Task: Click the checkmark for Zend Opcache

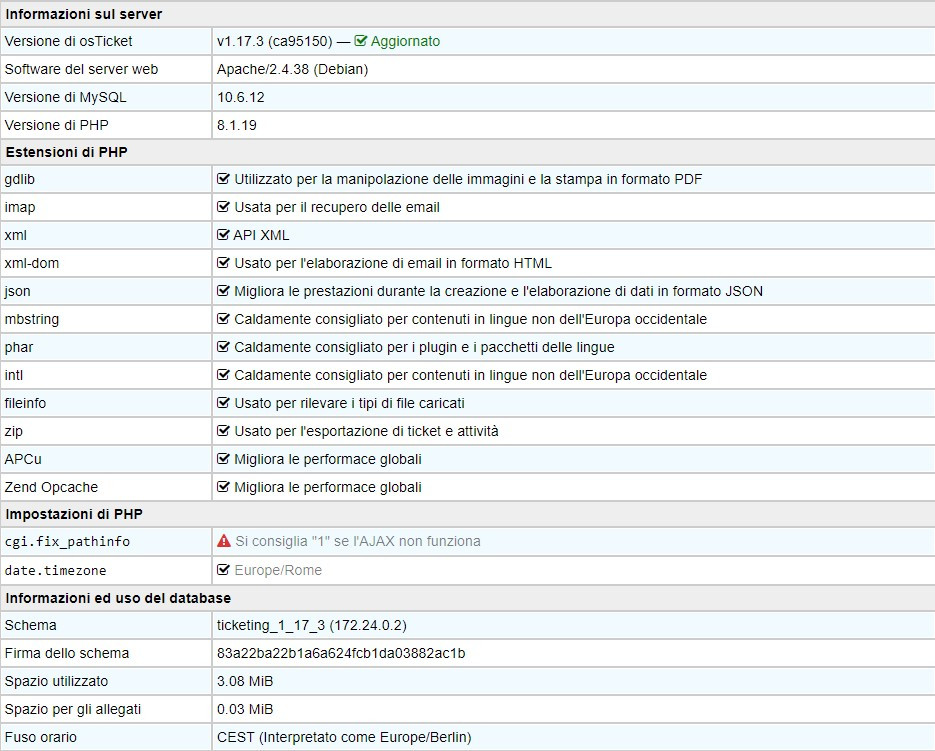Action: pos(224,487)
